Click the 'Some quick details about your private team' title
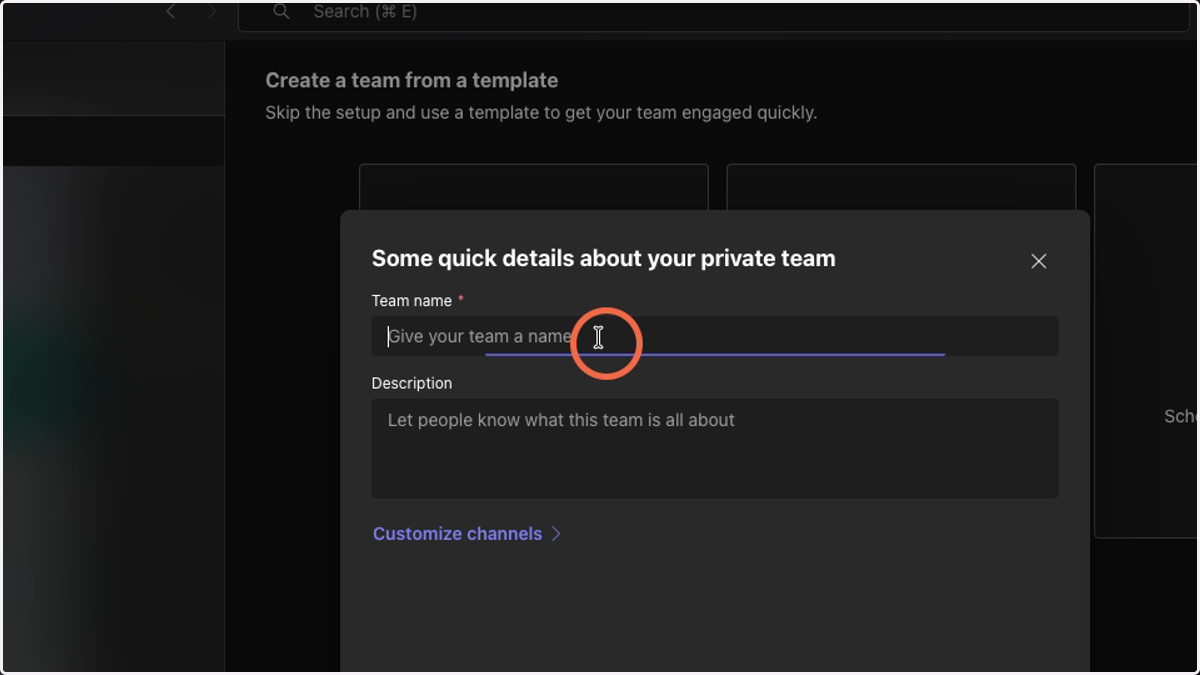Viewport: 1200px width, 675px height. pyautogui.click(x=603, y=258)
